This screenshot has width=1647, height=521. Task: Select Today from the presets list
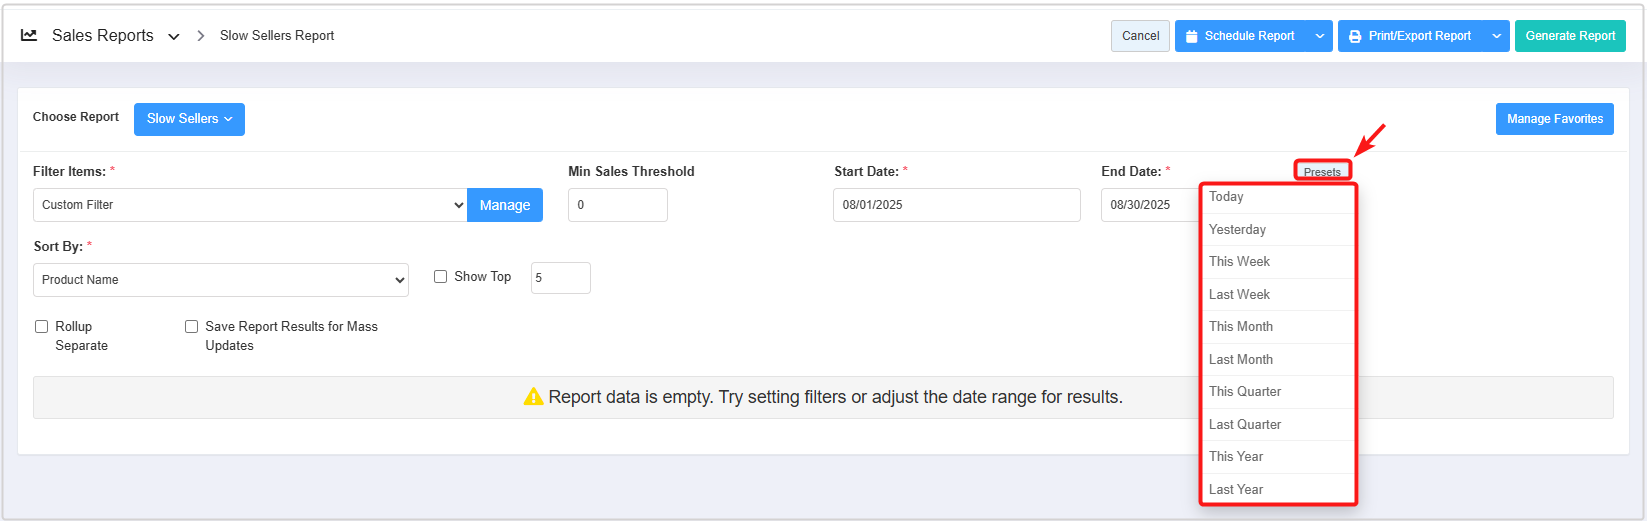1226,197
